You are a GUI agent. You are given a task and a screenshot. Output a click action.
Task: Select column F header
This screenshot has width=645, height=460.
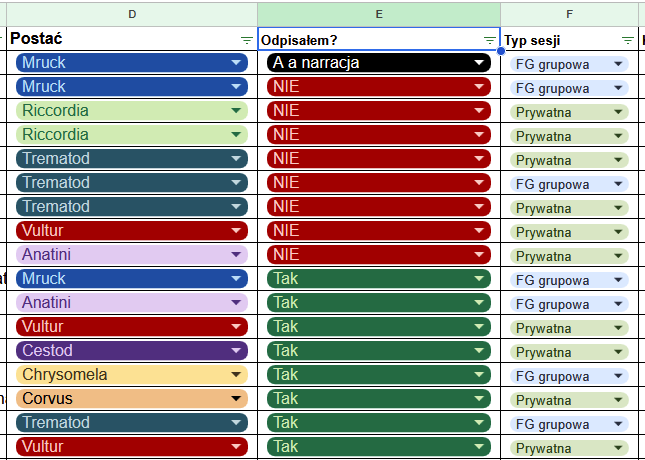click(569, 13)
